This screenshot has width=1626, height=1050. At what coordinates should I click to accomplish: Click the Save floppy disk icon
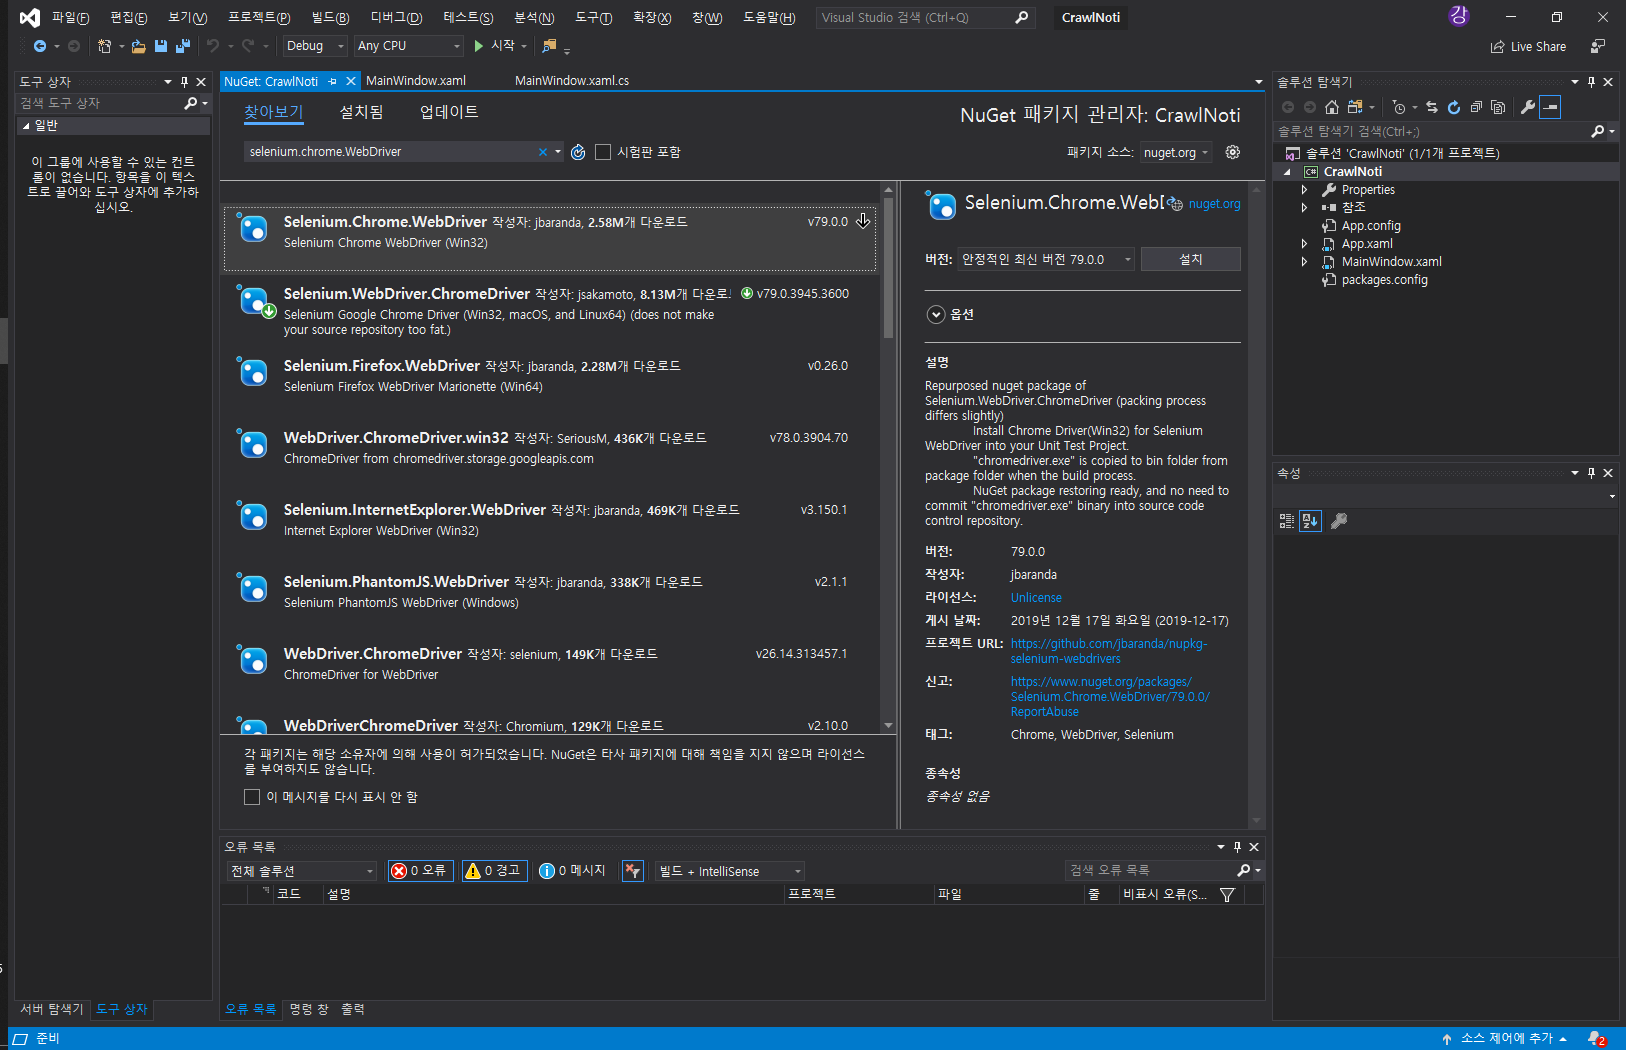(x=161, y=46)
